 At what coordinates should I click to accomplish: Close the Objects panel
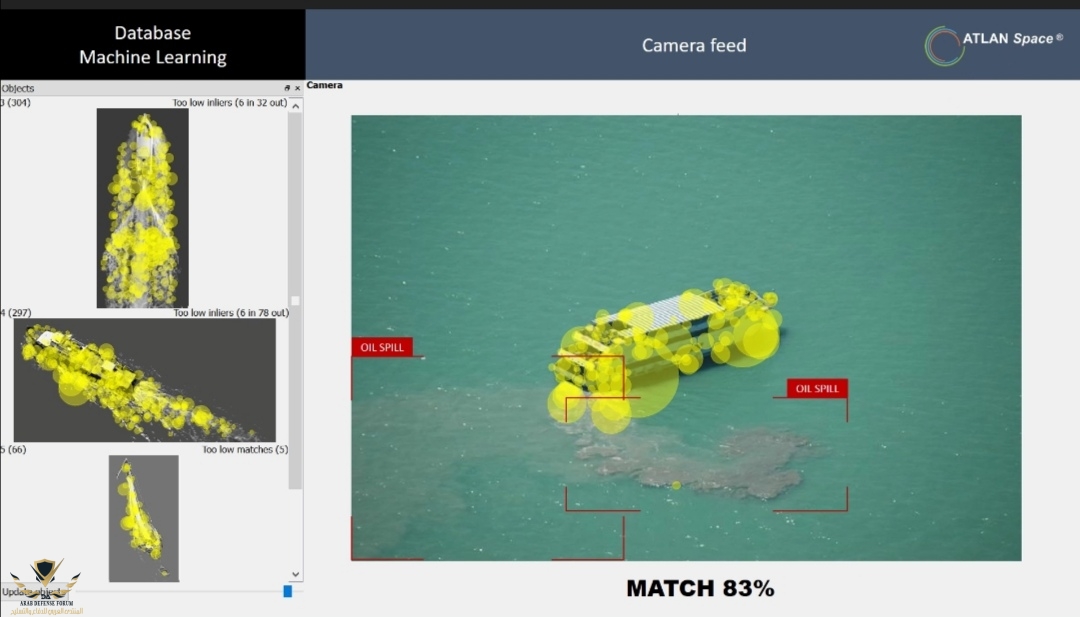pyautogui.click(x=297, y=88)
